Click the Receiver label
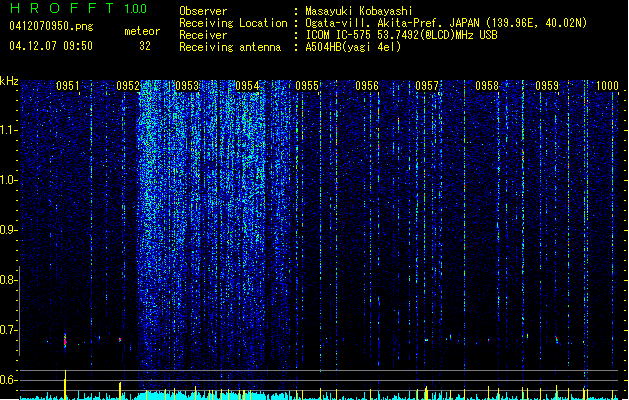629x400 pixels. point(203,35)
